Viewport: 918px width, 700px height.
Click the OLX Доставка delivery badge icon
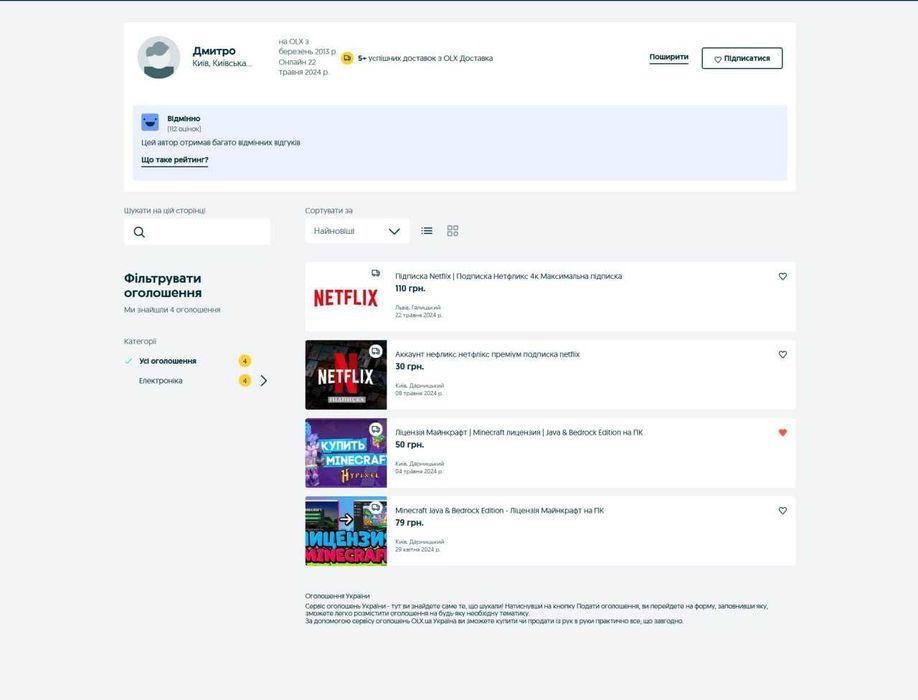click(x=347, y=58)
